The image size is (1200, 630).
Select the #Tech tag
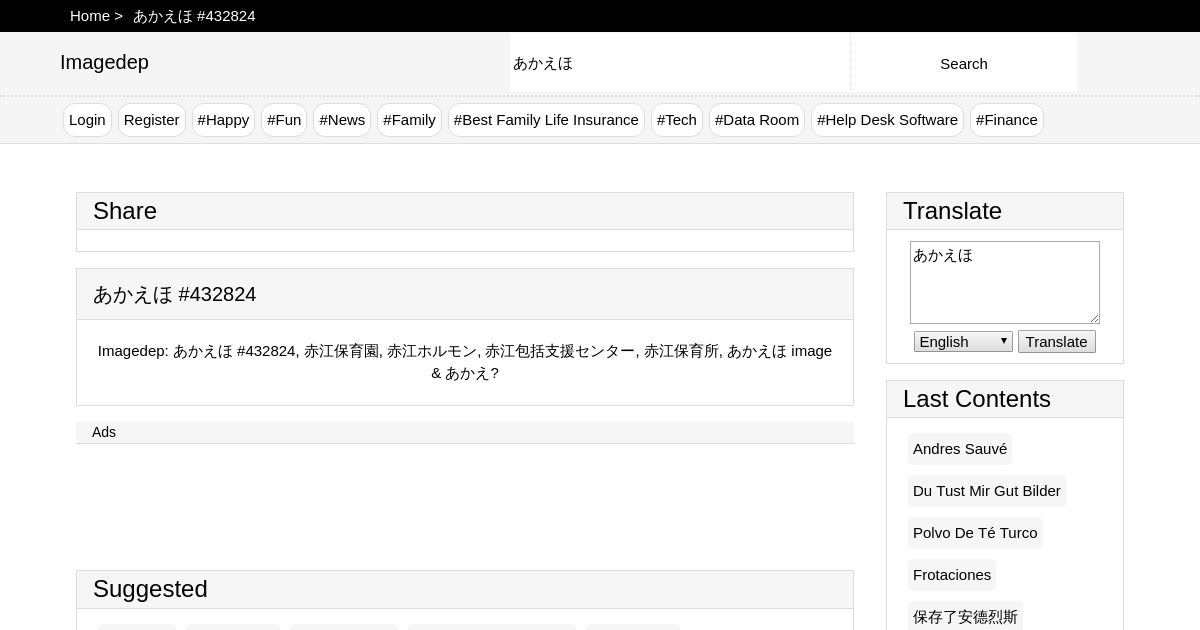click(x=677, y=120)
